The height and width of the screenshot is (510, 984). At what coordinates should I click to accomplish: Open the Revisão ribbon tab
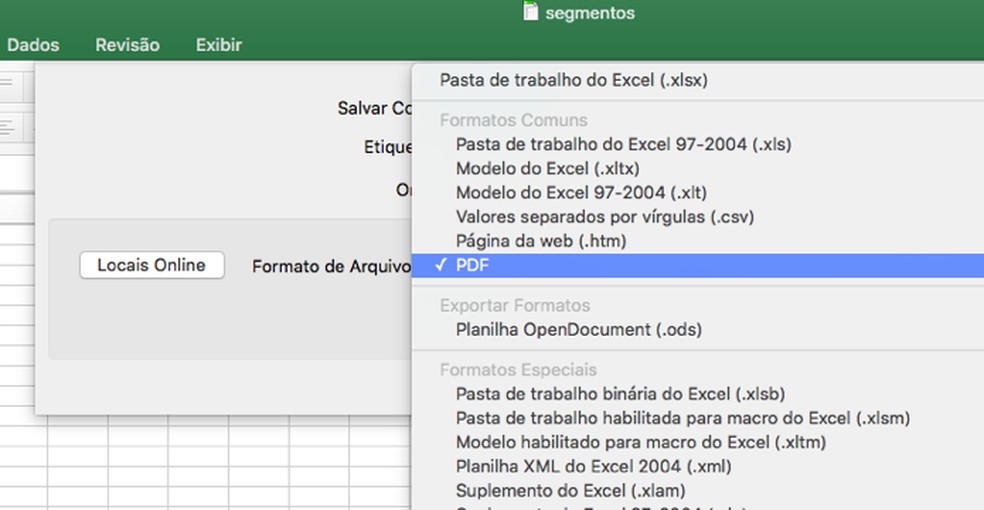(127, 45)
